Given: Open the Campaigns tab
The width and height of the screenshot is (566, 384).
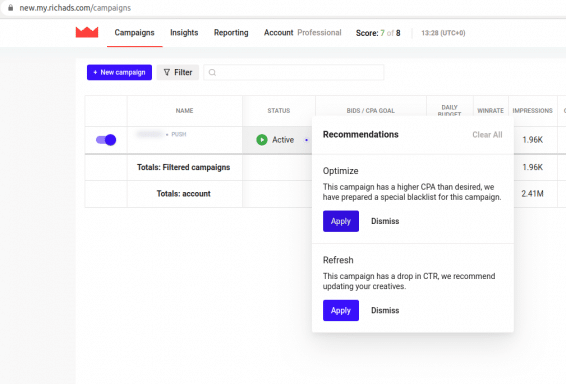Looking at the screenshot, I should 134,32.
